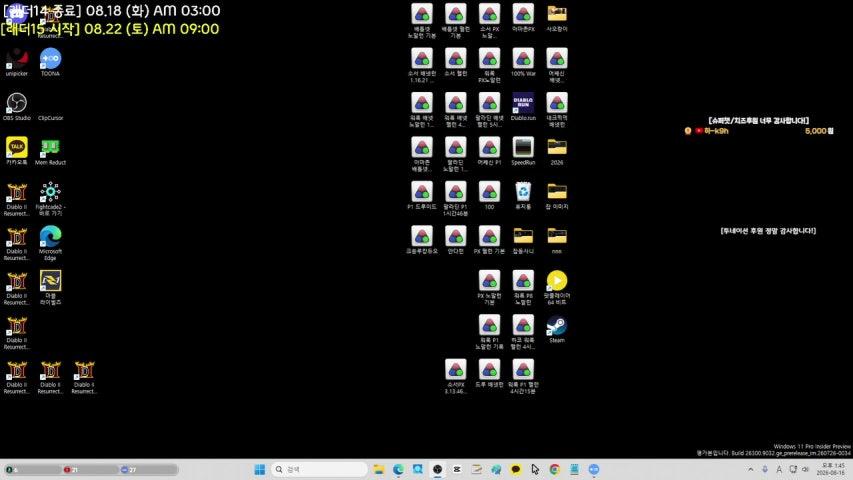853x480 pixels.
Task: Select the 워록 P8 노말런 splits file
Action: point(523,288)
